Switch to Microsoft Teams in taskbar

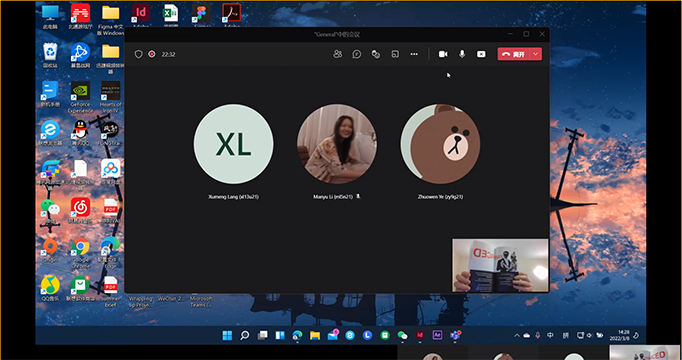[x=455, y=335]
